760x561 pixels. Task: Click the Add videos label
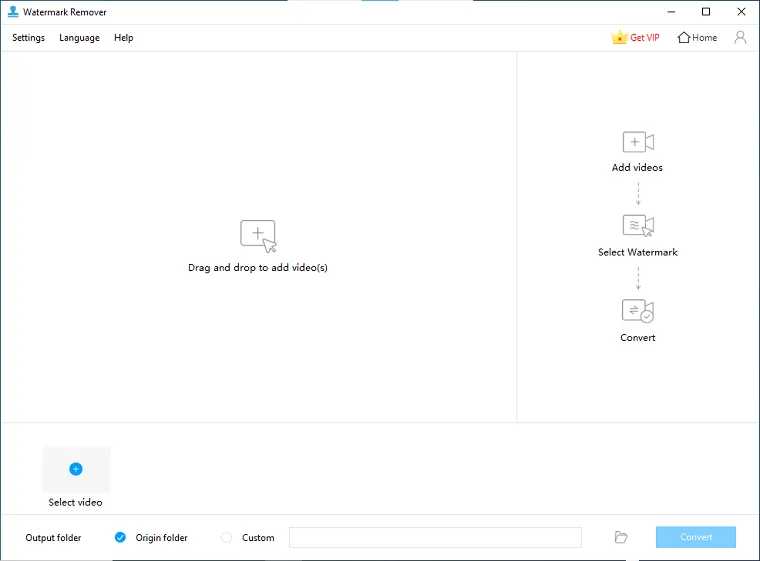637,167
